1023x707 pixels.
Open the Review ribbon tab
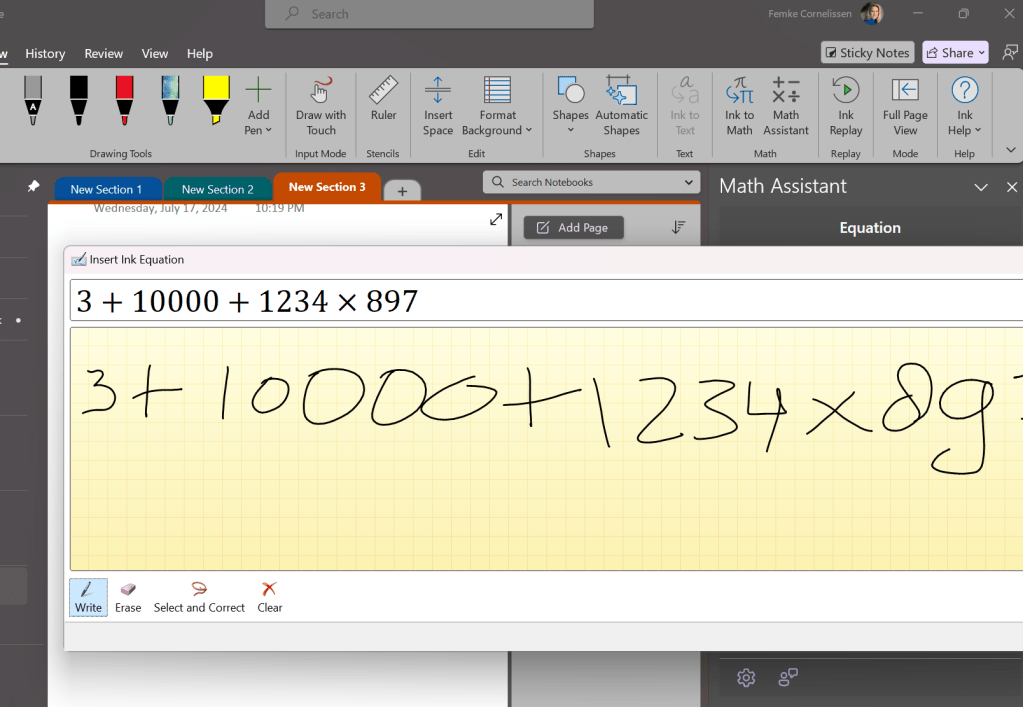103,54
